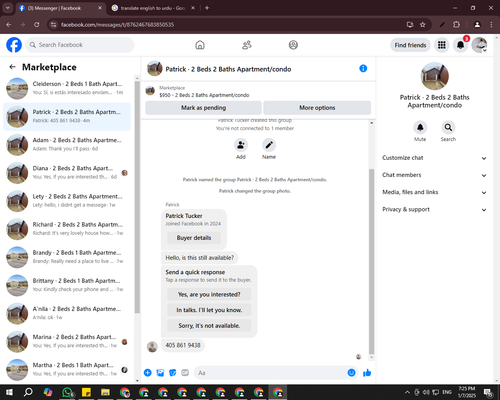500x400 pixels.
Task: Open browser extensions puzzle icon
Action: [x=456, y=25]
